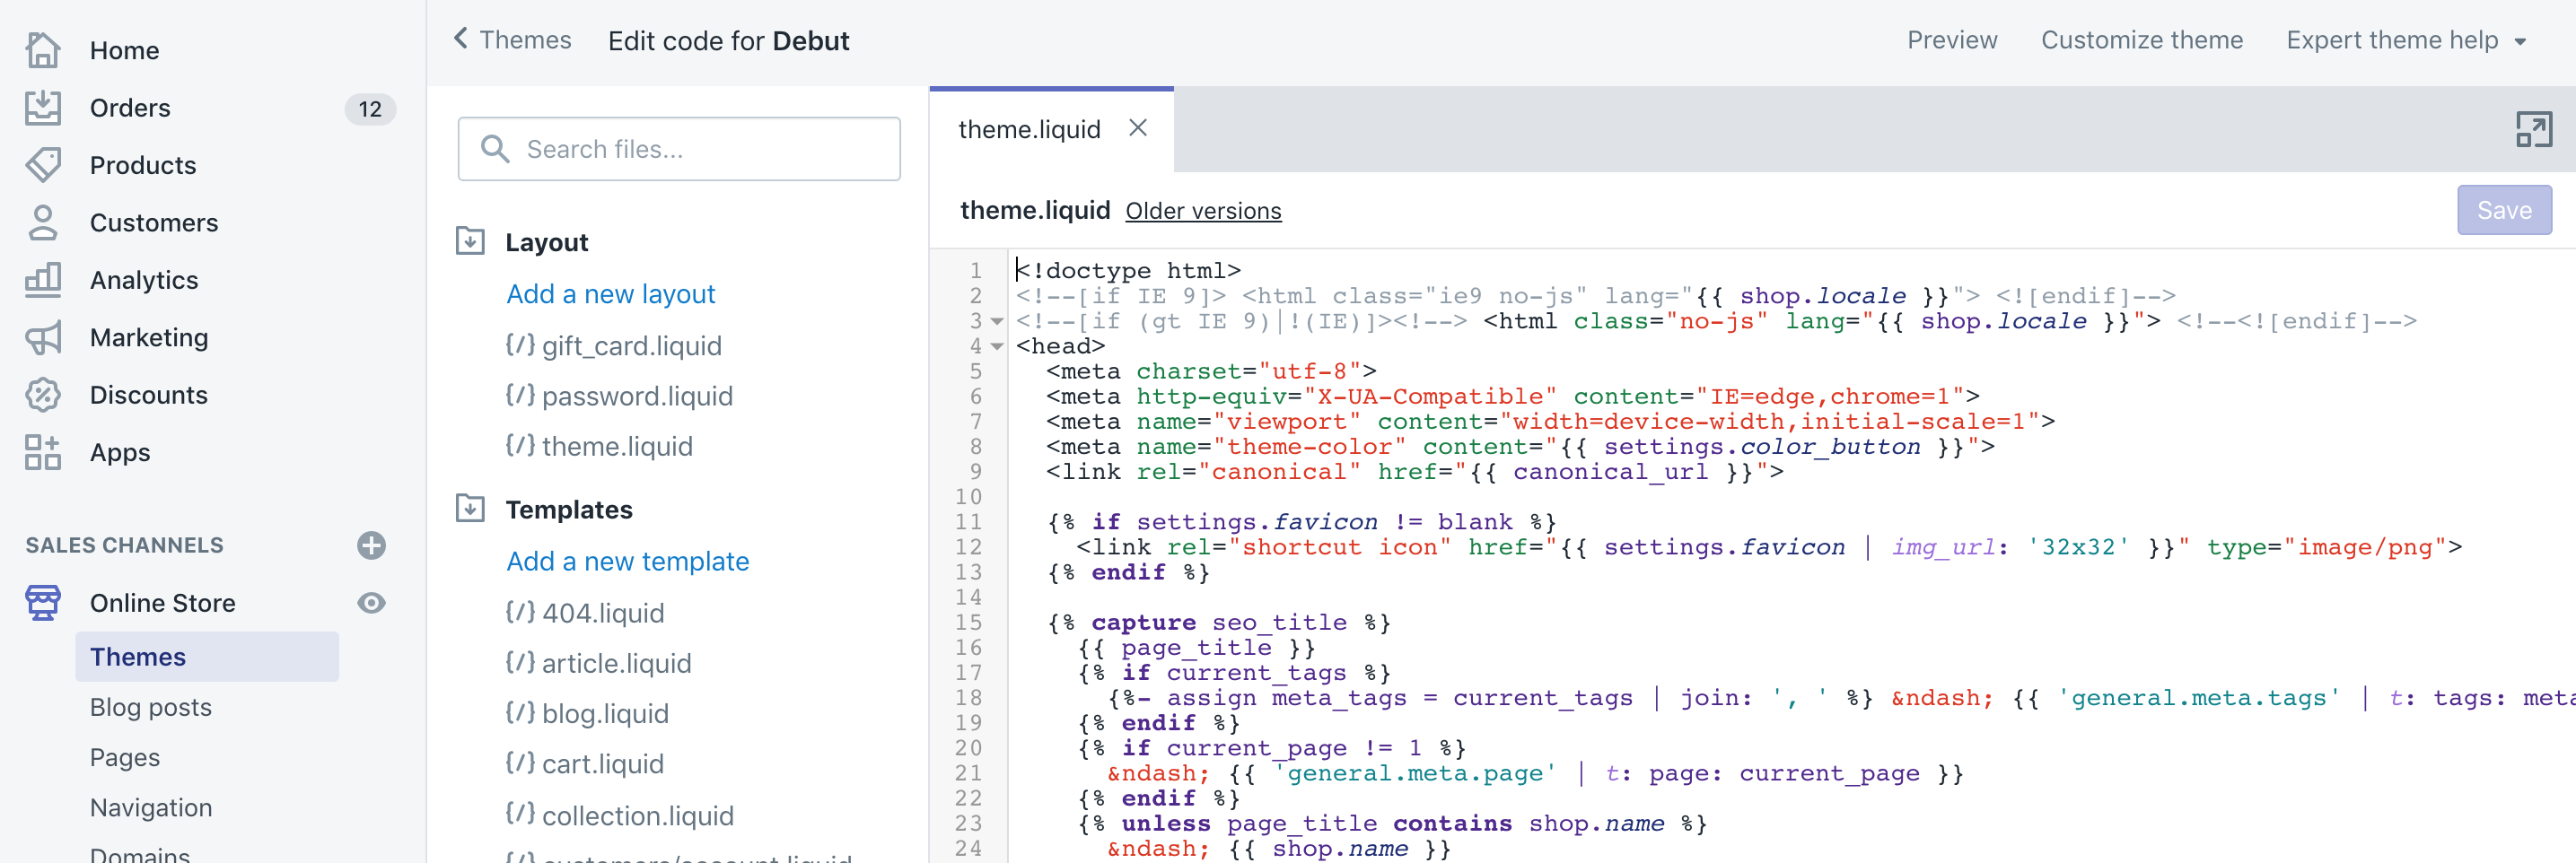Image resolution: width=2576 pixels, height=863 pixels.
Task: Click Customize theme
Action: 2141,40
